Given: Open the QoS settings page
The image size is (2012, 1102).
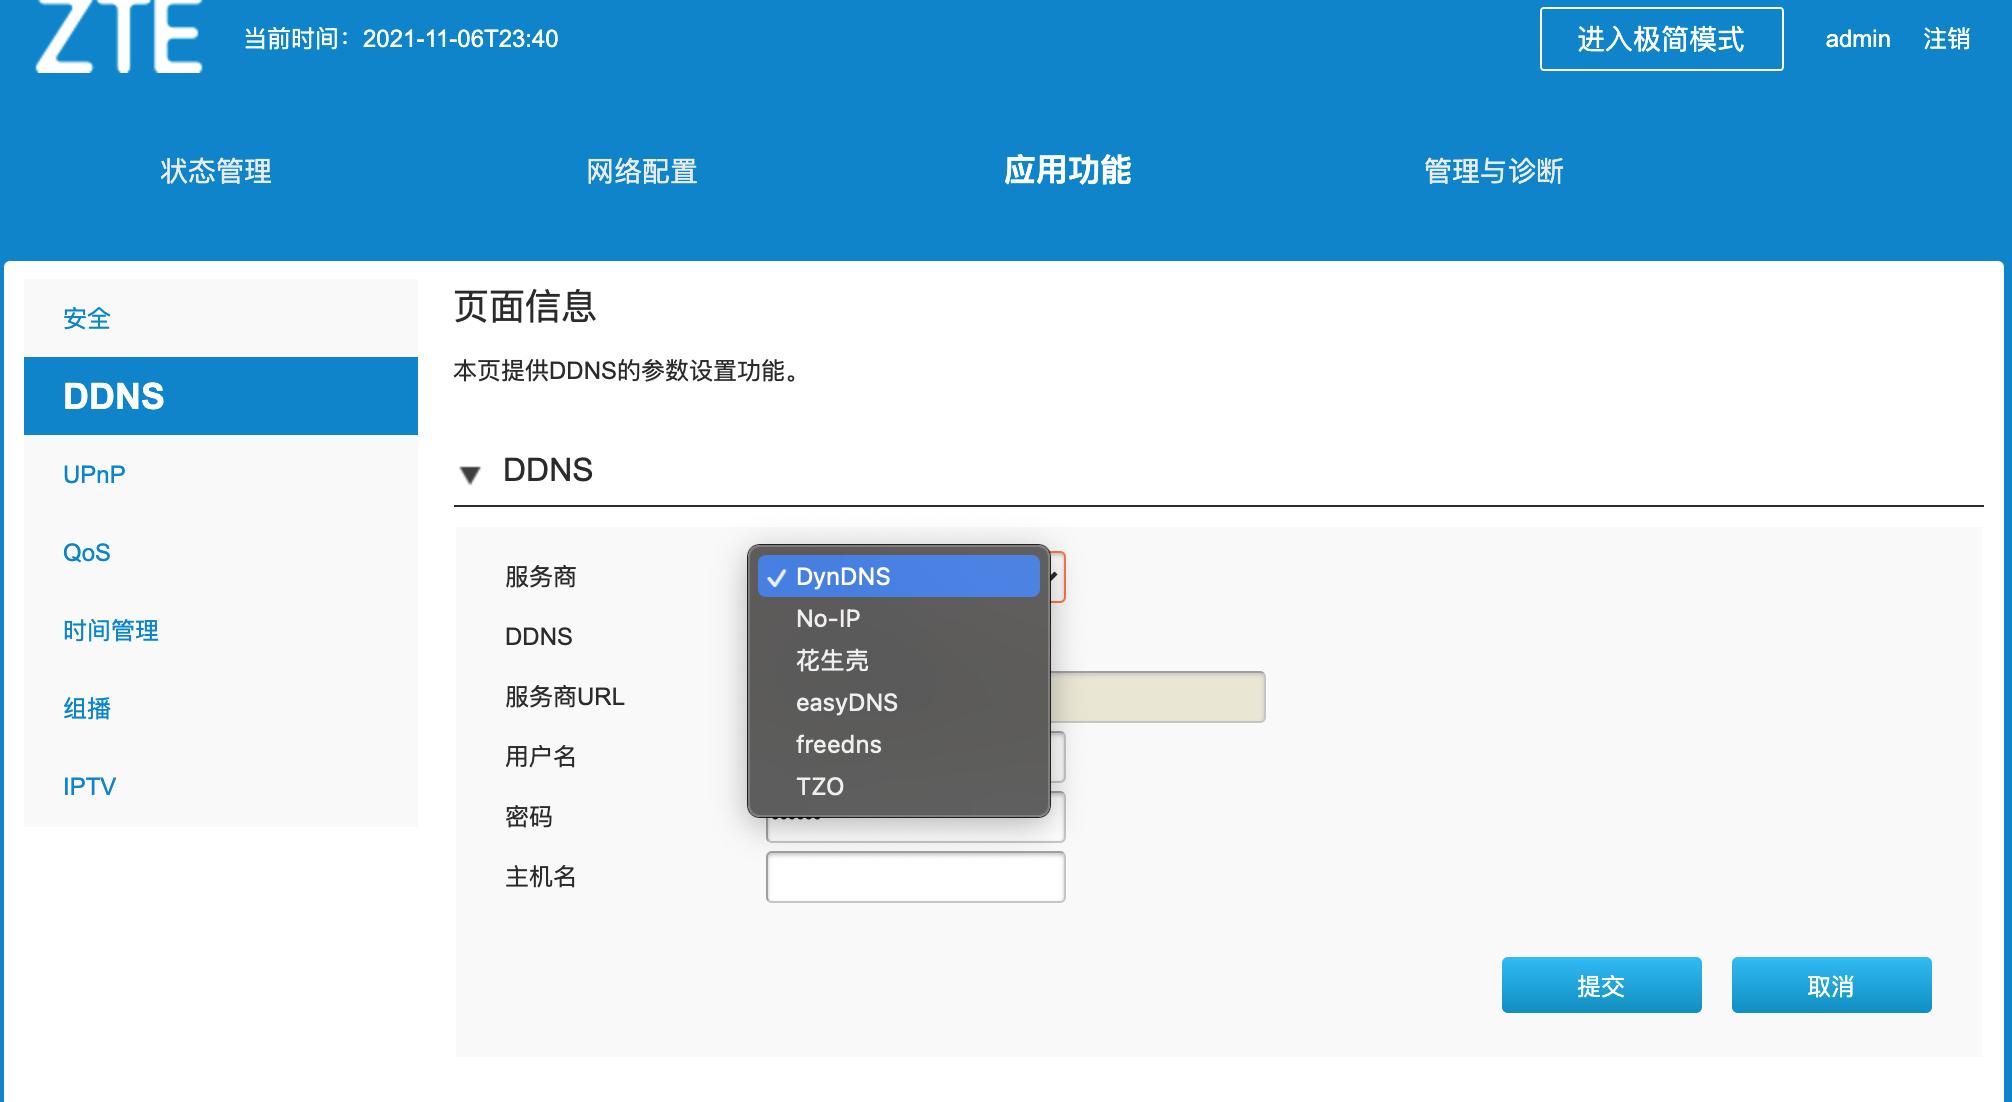Looking at the screenshot, I should [x=85, y=552].
